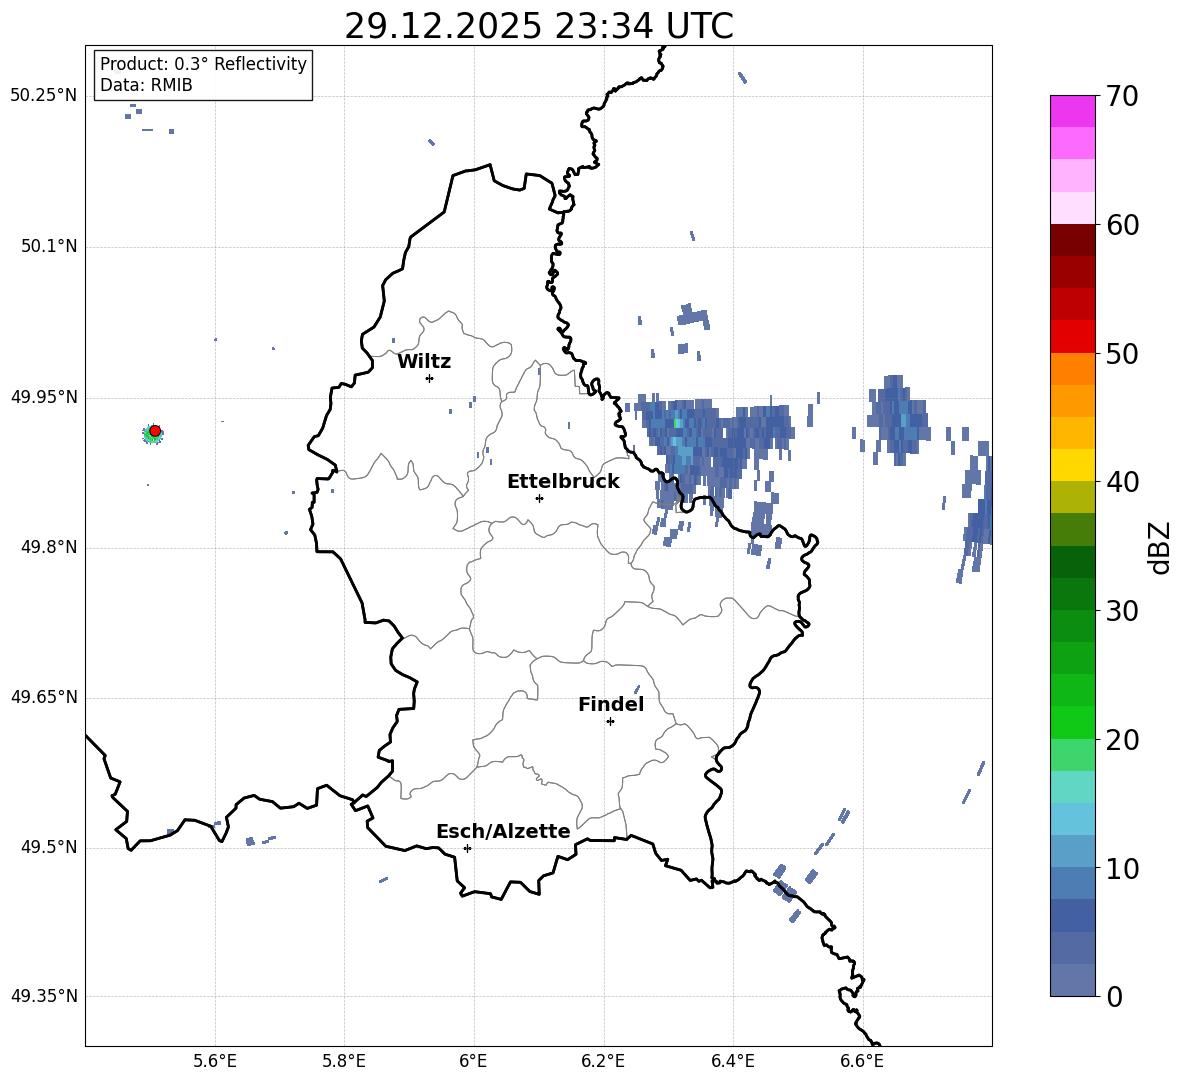Click the 0 colorbar tick label
This screenshot has width=1184, height=1081.
(x=1114, y=996)
